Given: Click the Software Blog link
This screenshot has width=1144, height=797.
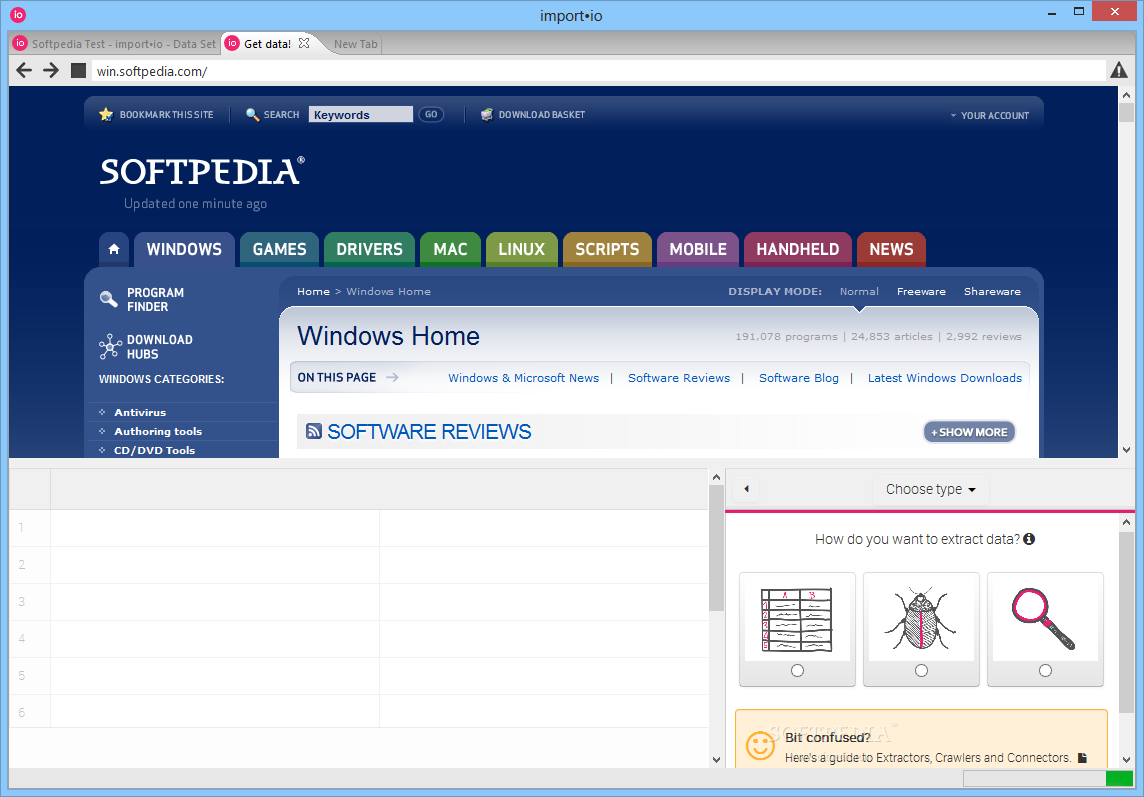Looking at the screenshot, I should (799, 378).
